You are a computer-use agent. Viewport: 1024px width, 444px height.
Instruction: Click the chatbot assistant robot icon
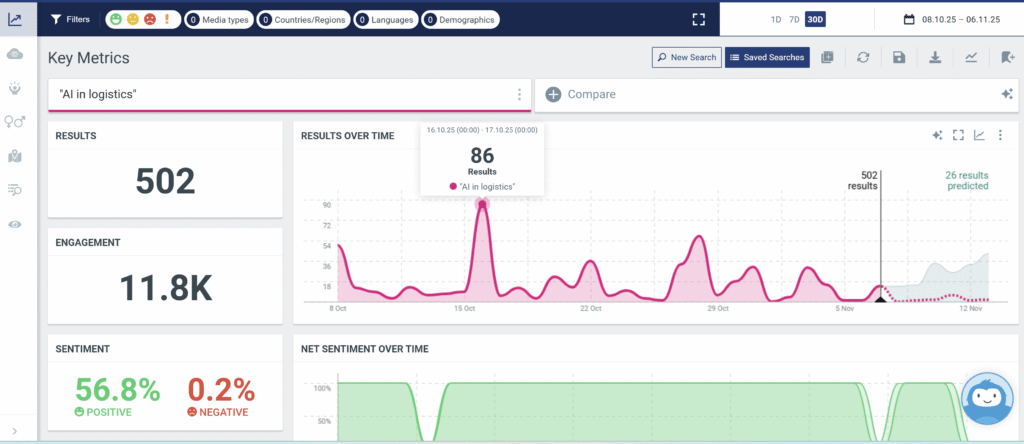click(988, 398)
